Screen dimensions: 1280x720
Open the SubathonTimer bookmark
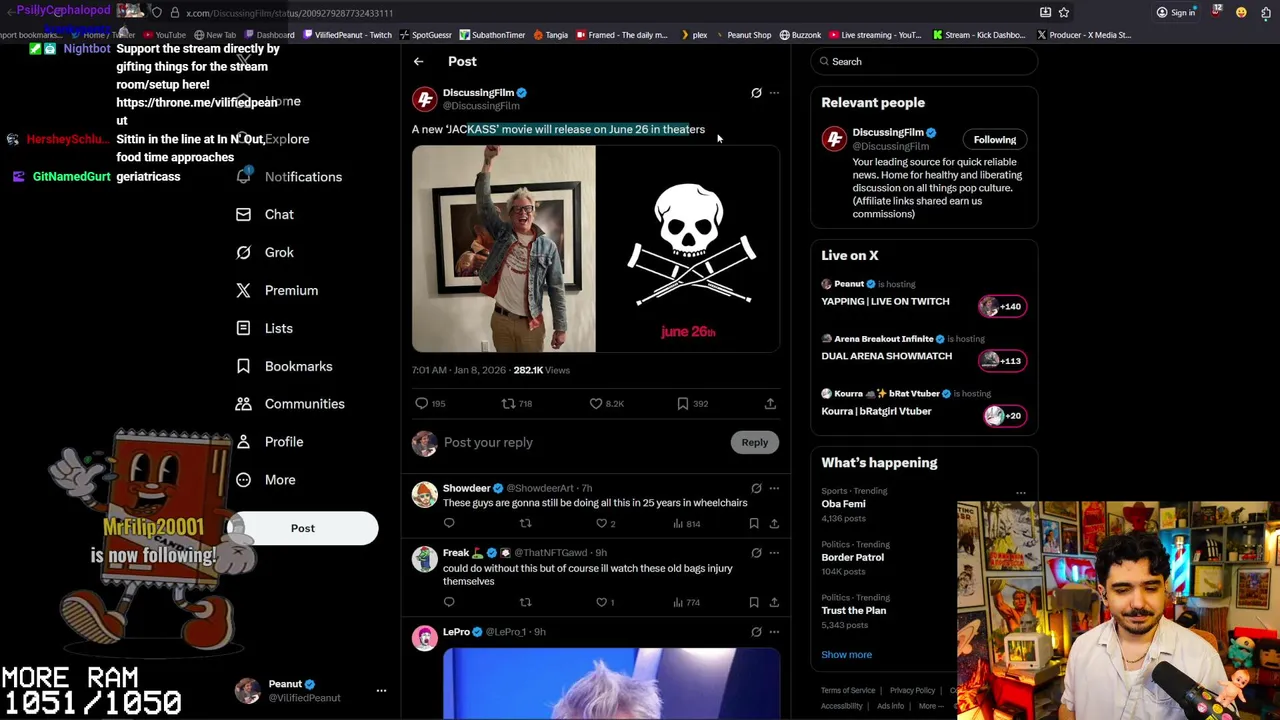(x=492, y=35)
